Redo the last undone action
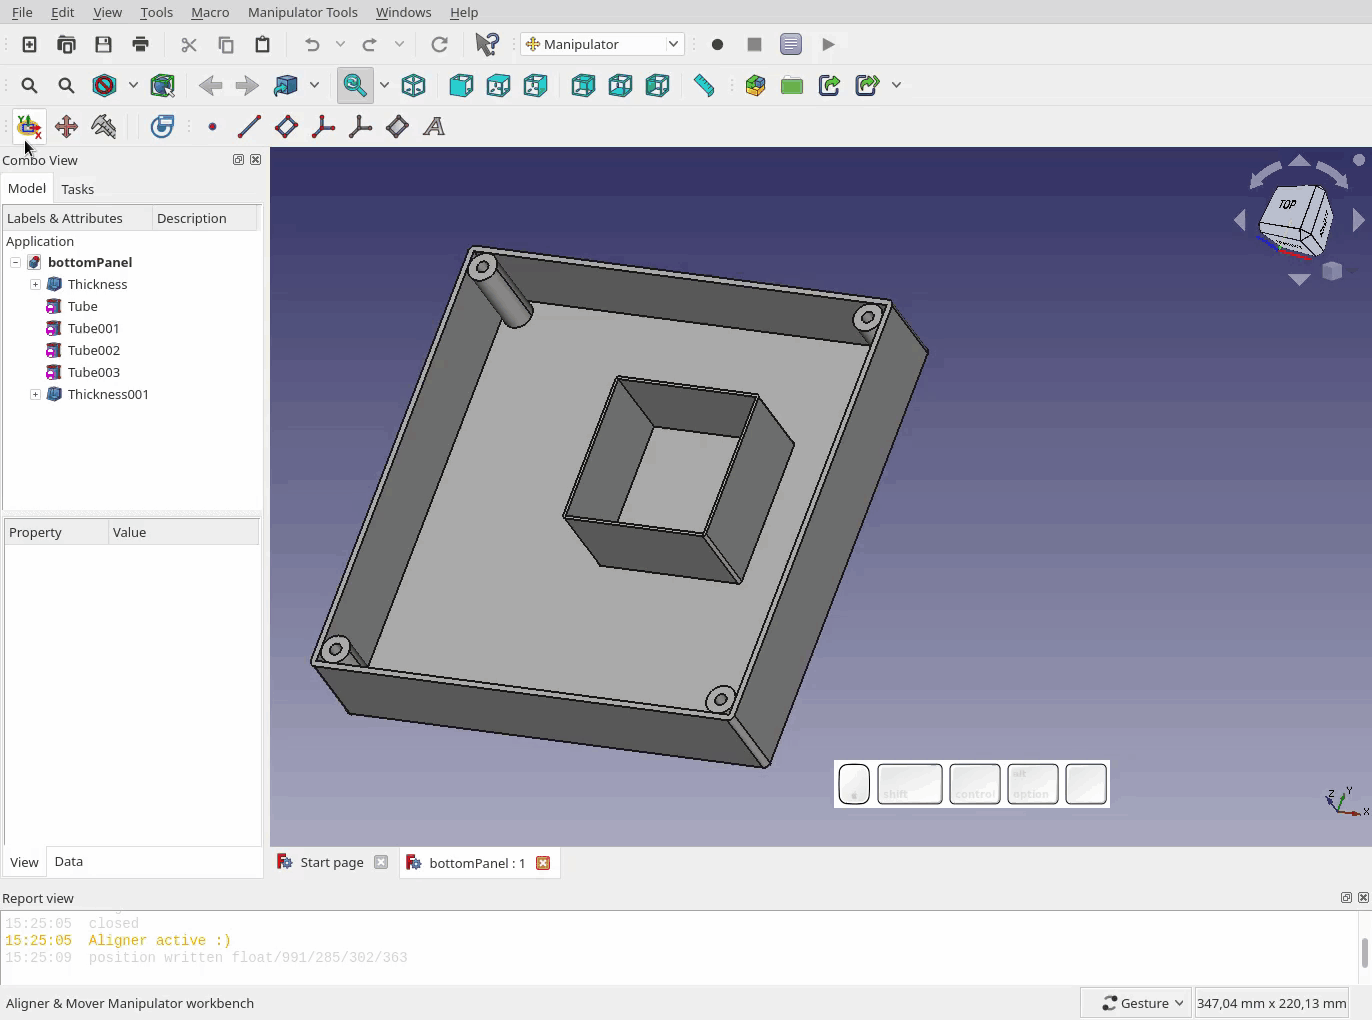This screenshot has height=1020, width=1372. click(370, 44)
